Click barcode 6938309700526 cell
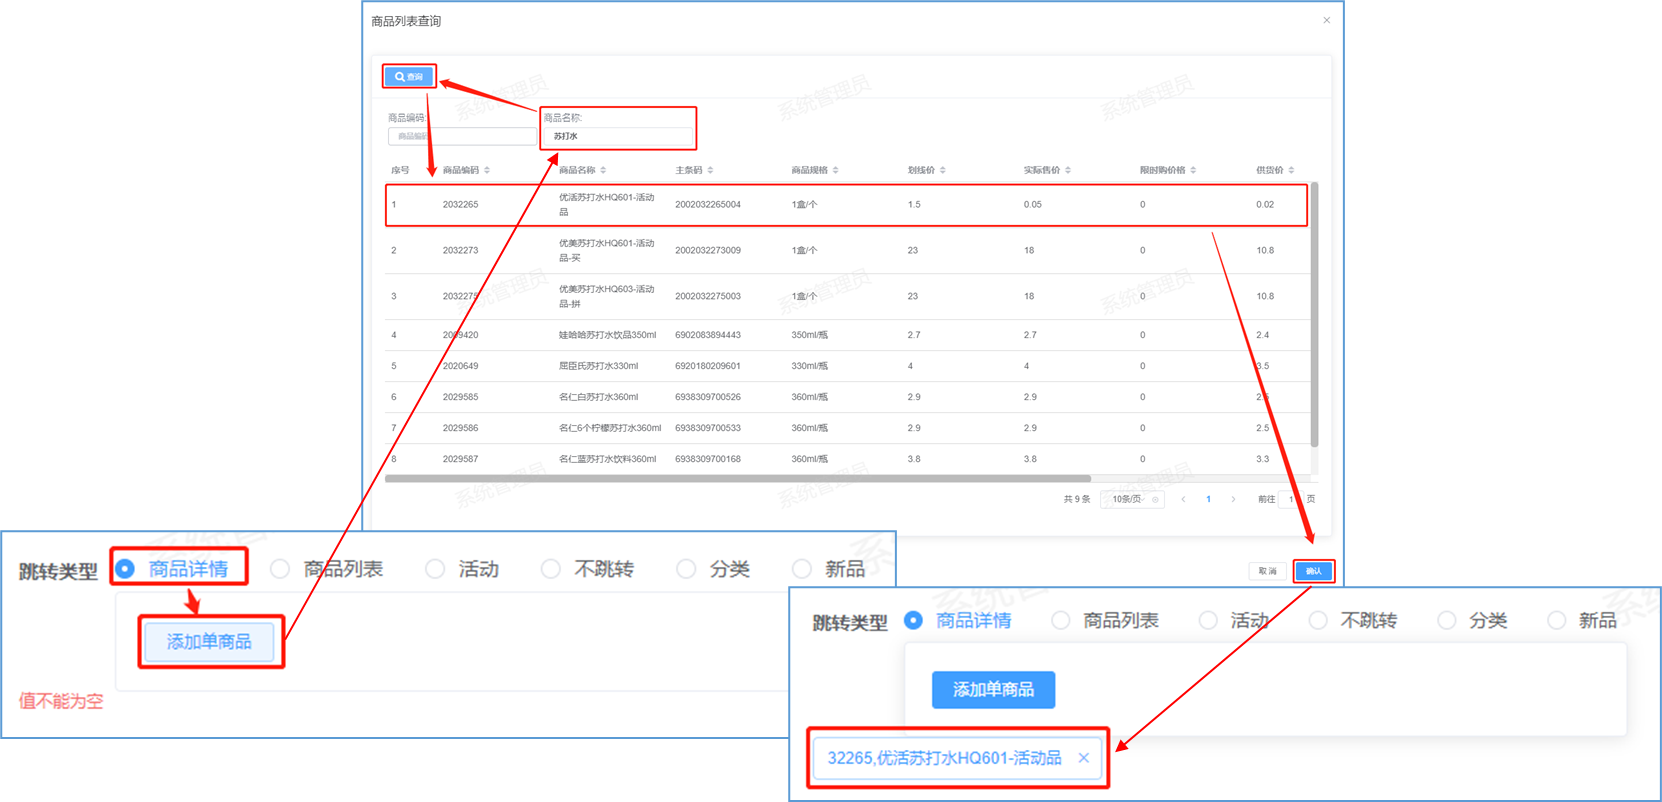This screenshot has height=802, width=1662. (708, 397)
